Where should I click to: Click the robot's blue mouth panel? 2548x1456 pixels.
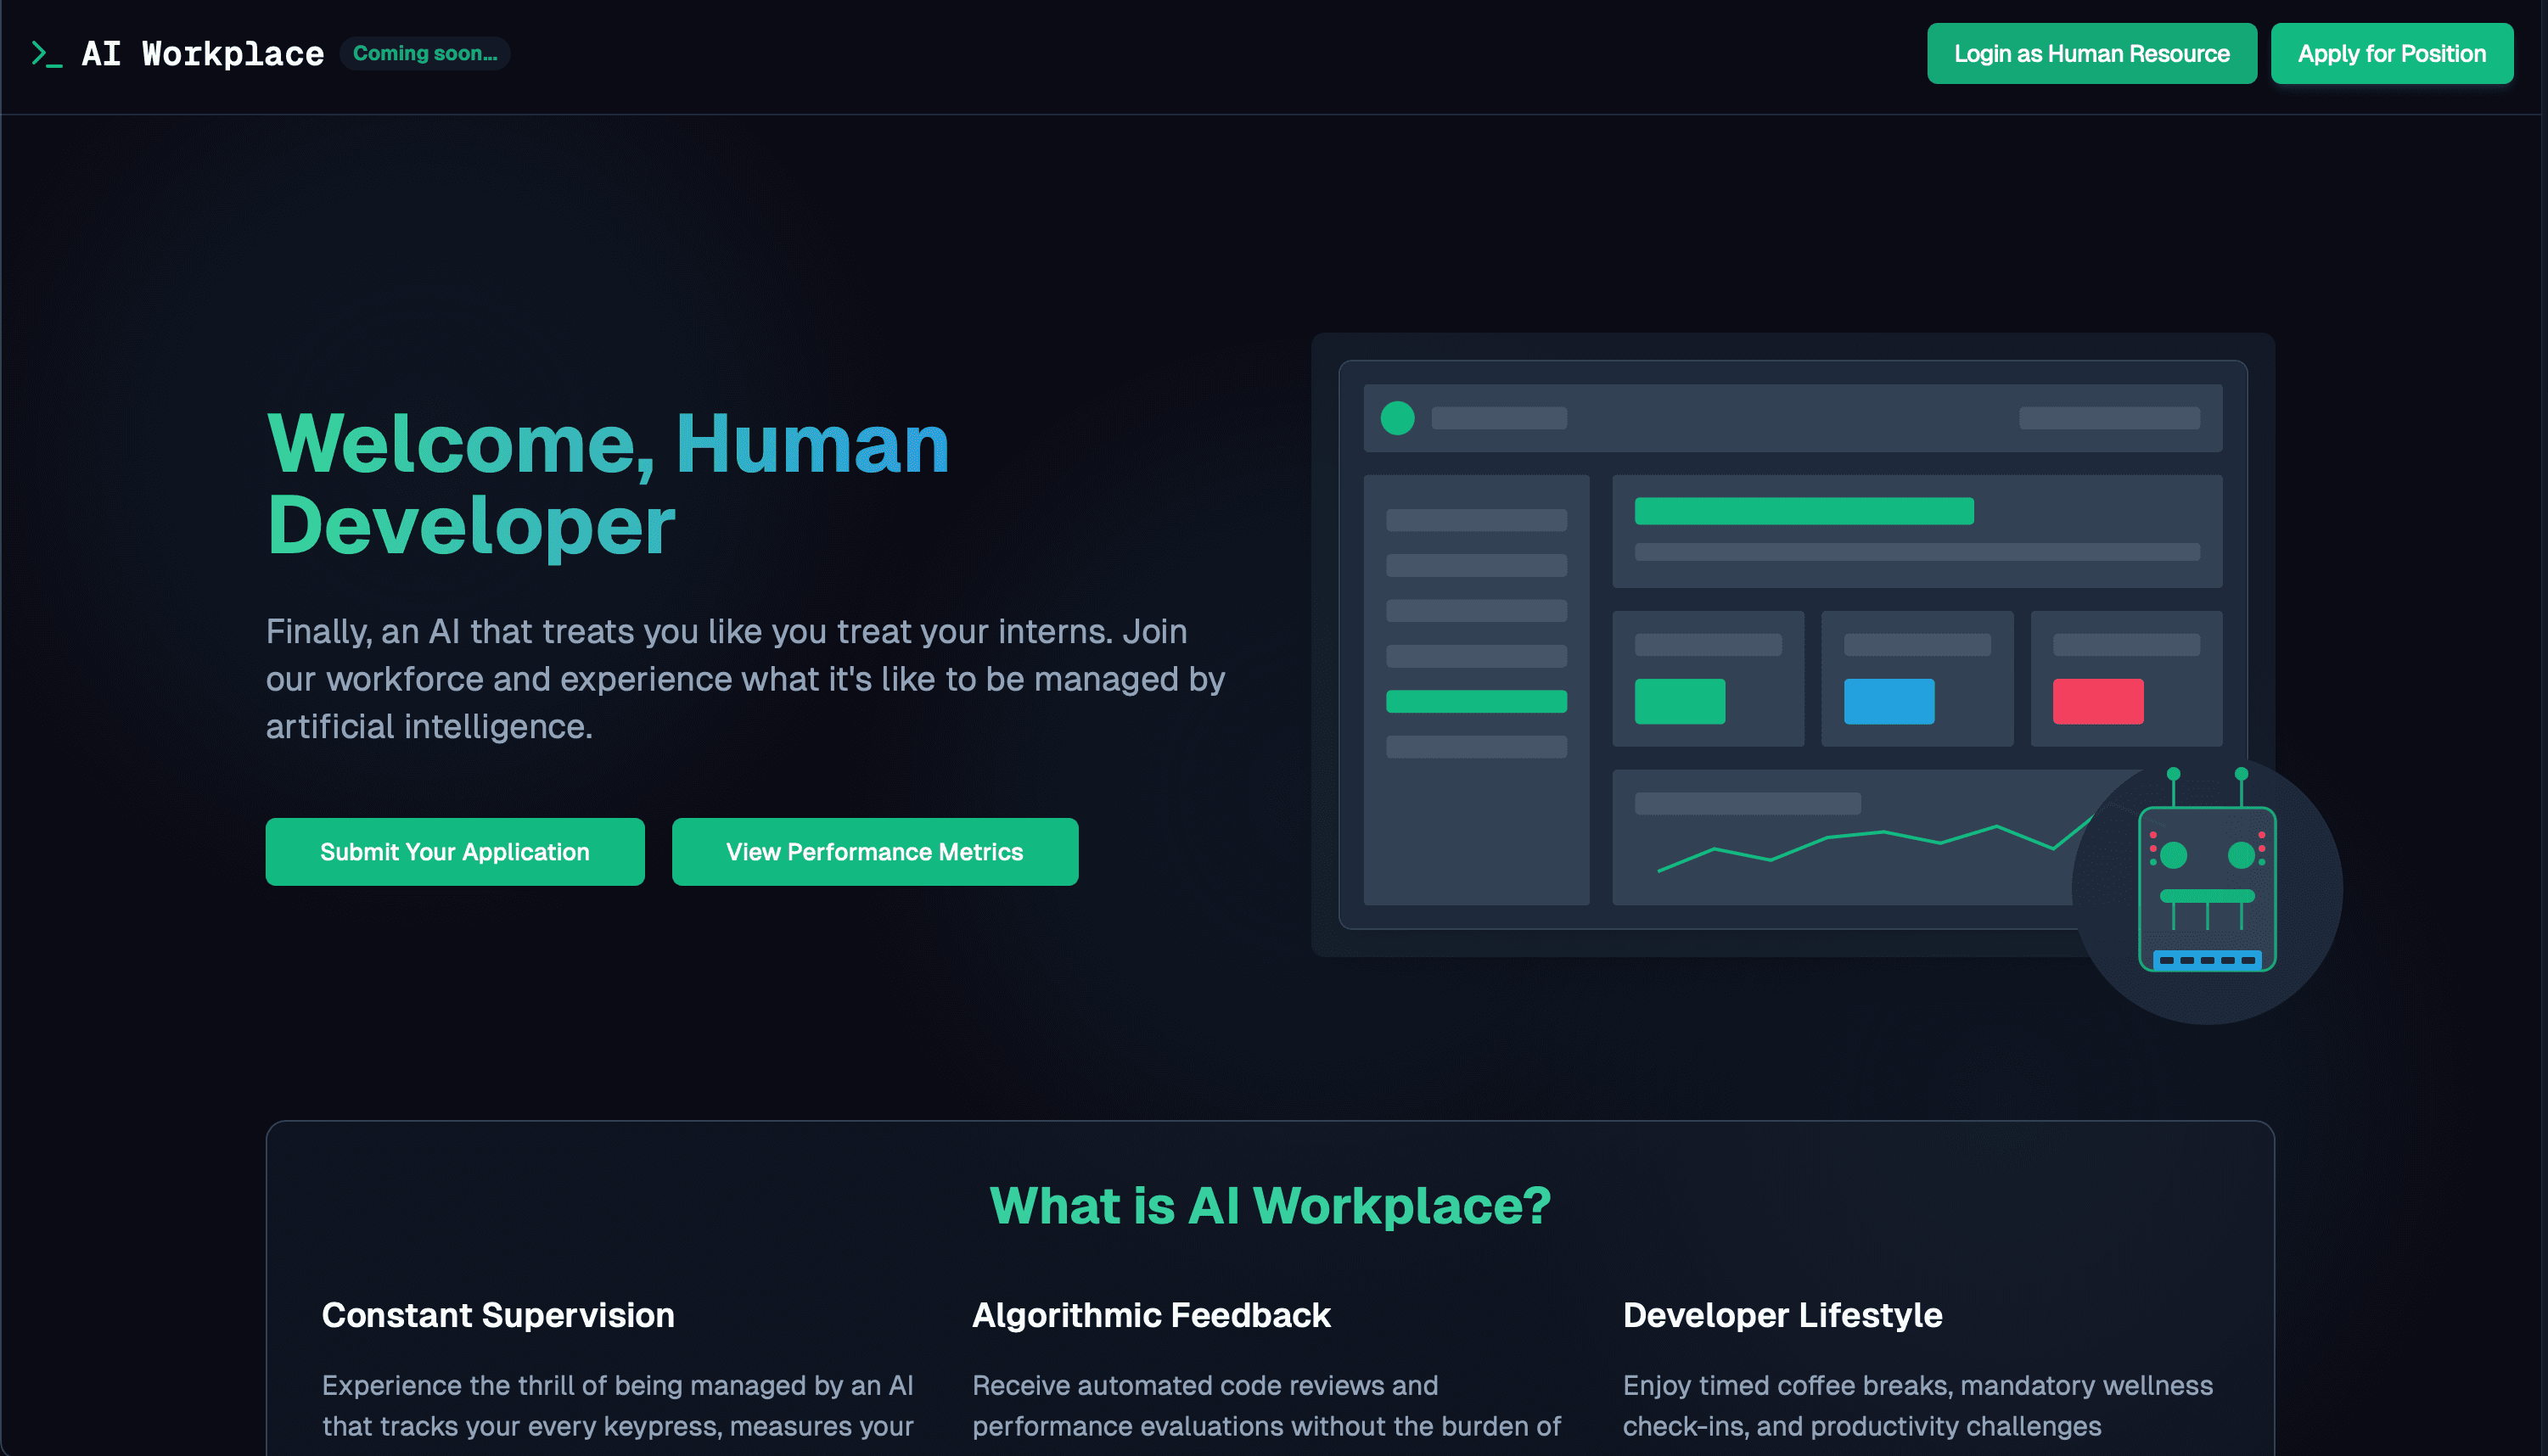coord(2206,960)
